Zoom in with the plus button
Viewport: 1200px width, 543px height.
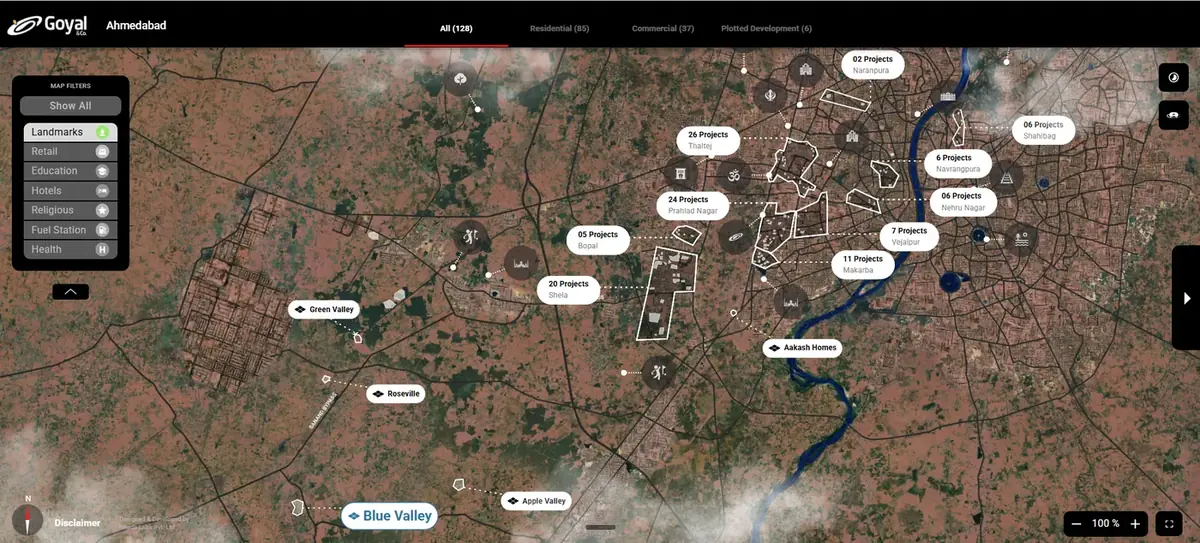tap(1135, 523)
